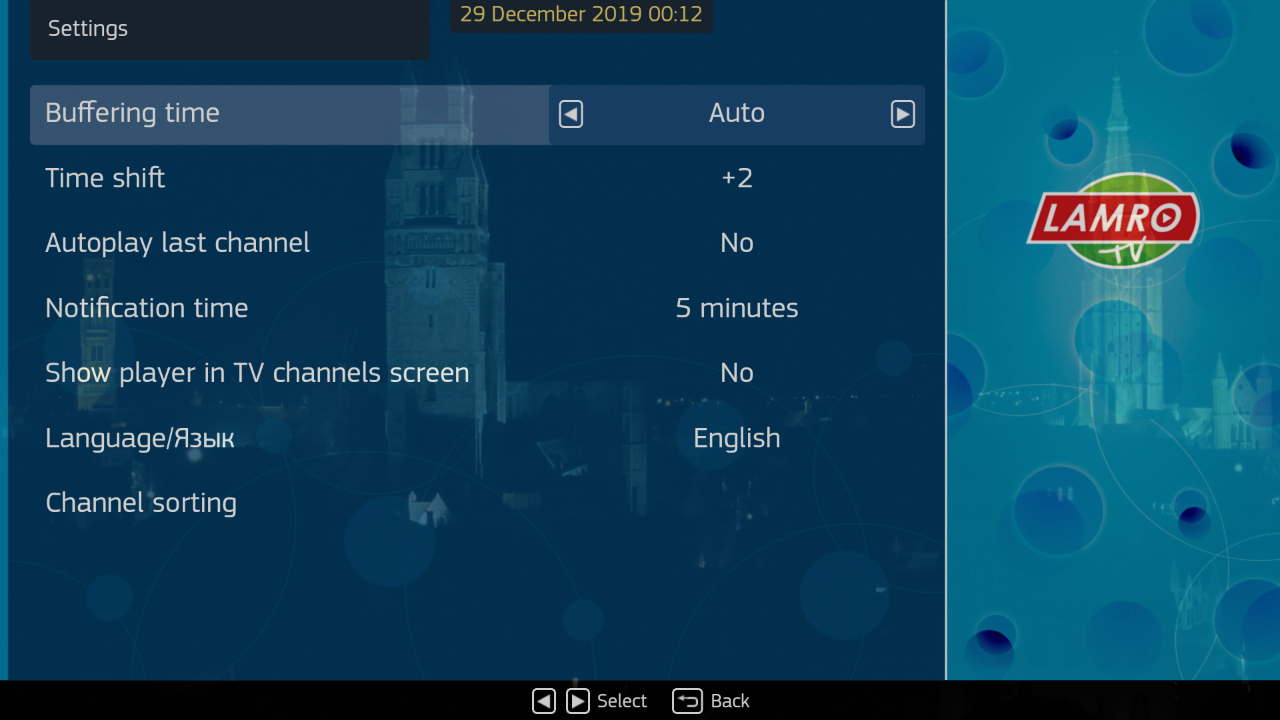Select Show player in TV channels screen
Viewport: 1280px width, 720px height.
477,373
